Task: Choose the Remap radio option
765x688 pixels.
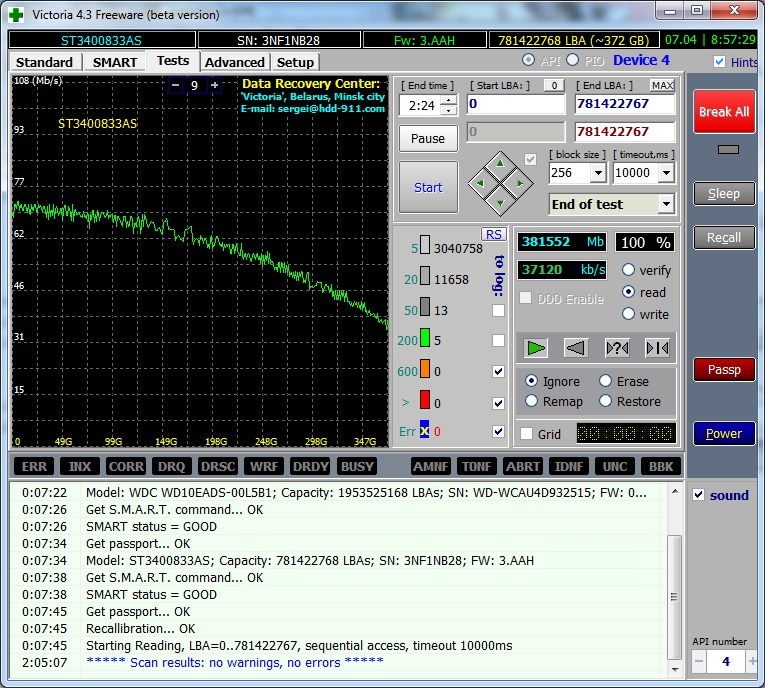Action: click(532, 401)
